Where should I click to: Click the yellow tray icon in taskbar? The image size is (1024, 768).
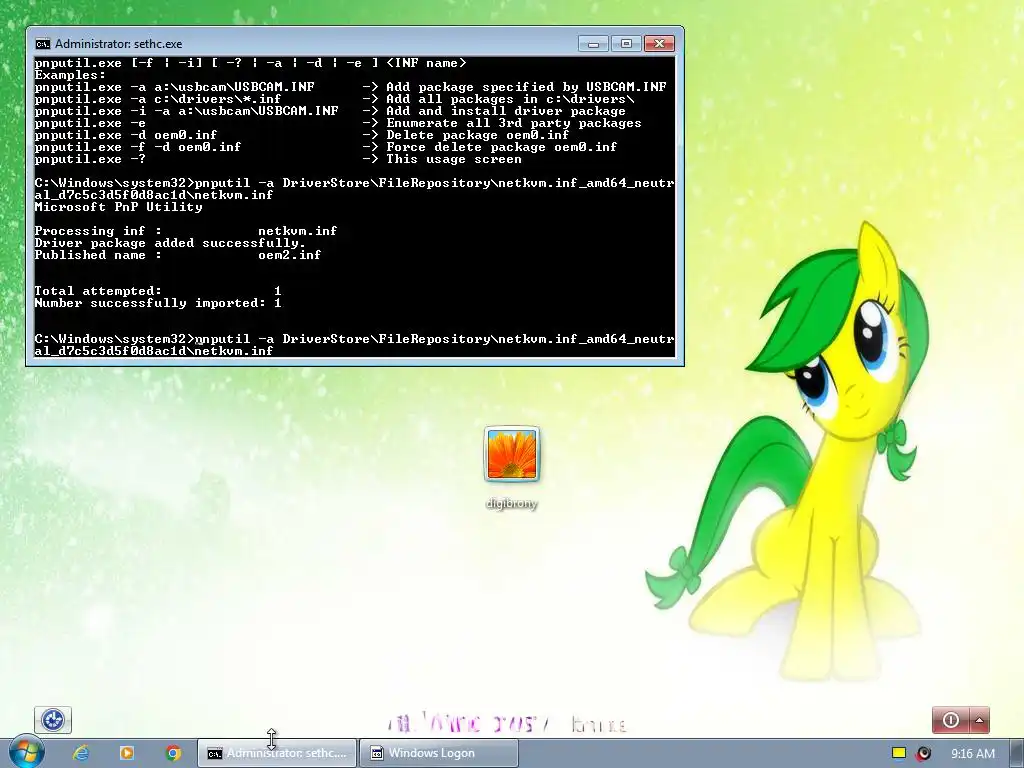pyautogui.click(x=899, y=753)
